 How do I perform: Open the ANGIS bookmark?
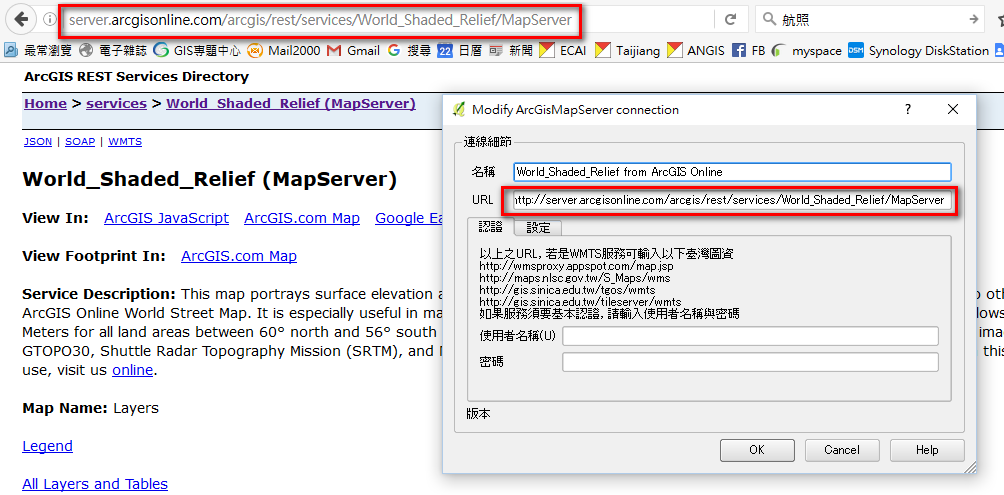pyautogui.click(x=696, y=50)
